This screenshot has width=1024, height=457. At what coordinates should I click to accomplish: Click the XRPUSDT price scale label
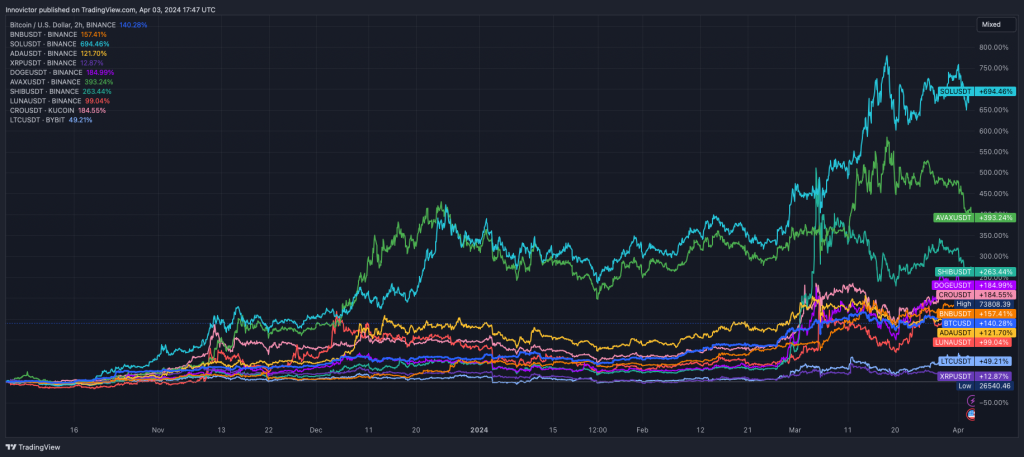(975, 376)
